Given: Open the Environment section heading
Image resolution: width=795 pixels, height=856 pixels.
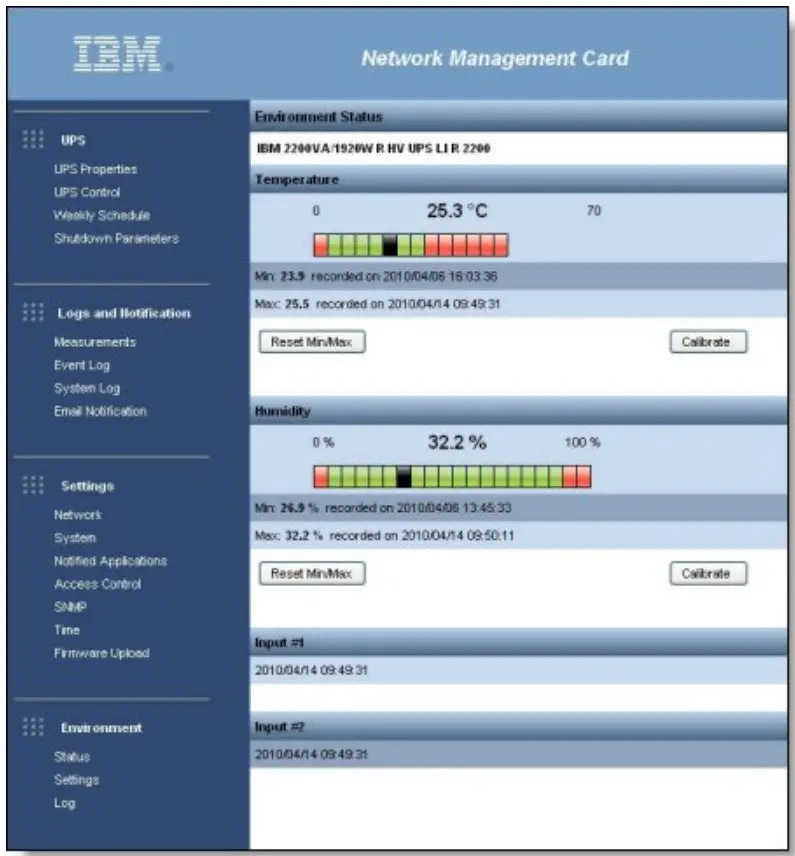Looking at the screenshot, I should tap(101, 728).
